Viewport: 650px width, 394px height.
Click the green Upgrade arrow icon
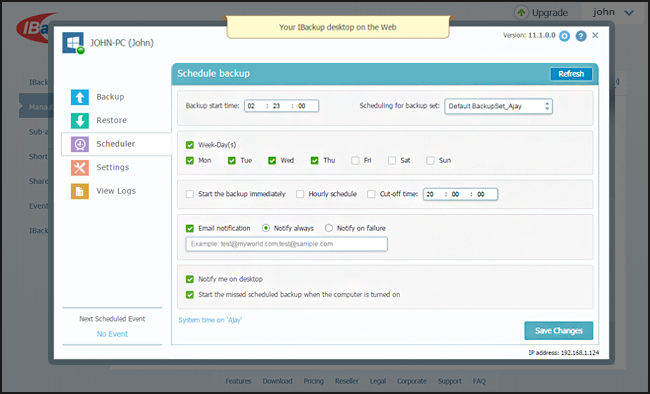(521, 12)
